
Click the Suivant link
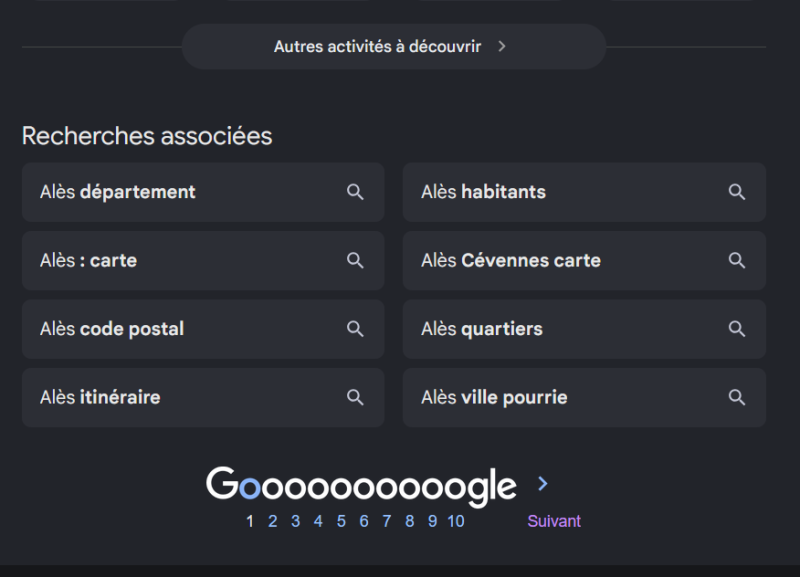coord(554,521)
